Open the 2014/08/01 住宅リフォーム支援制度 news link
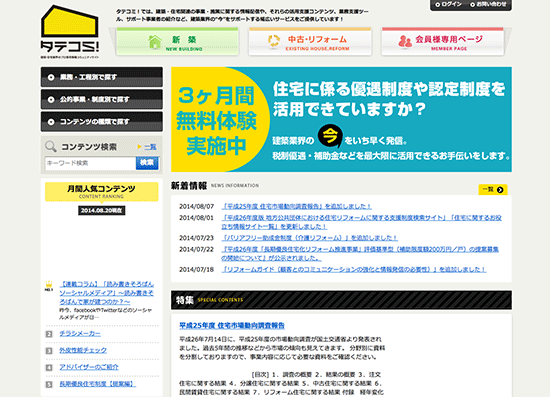The image size is (550, 397). (x=361, y=222)
